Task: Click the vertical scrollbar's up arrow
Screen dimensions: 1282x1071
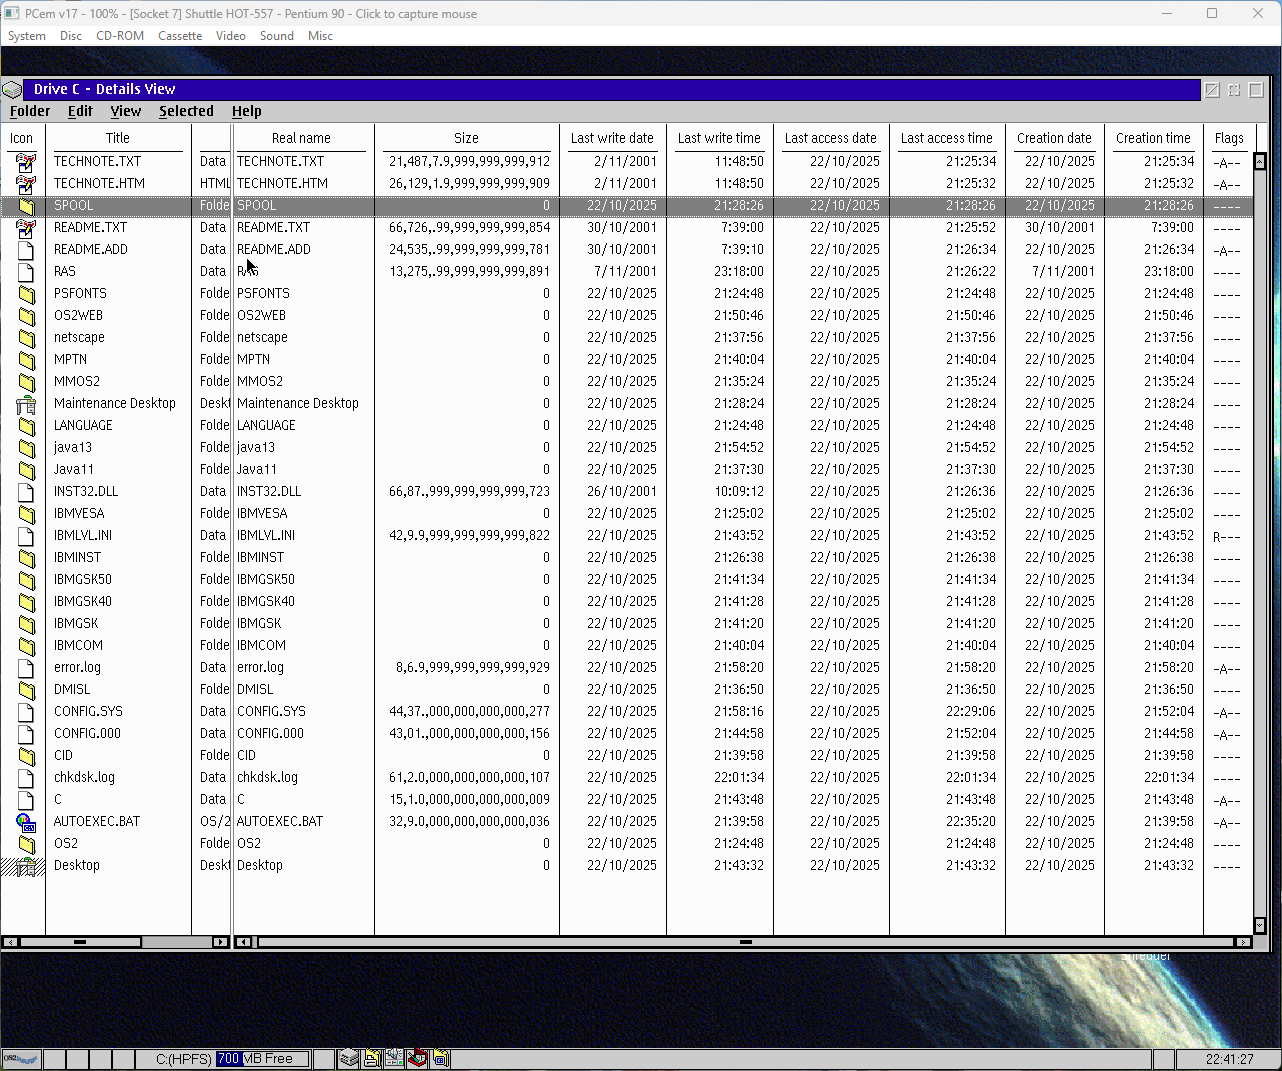Action: point(1260,162)
